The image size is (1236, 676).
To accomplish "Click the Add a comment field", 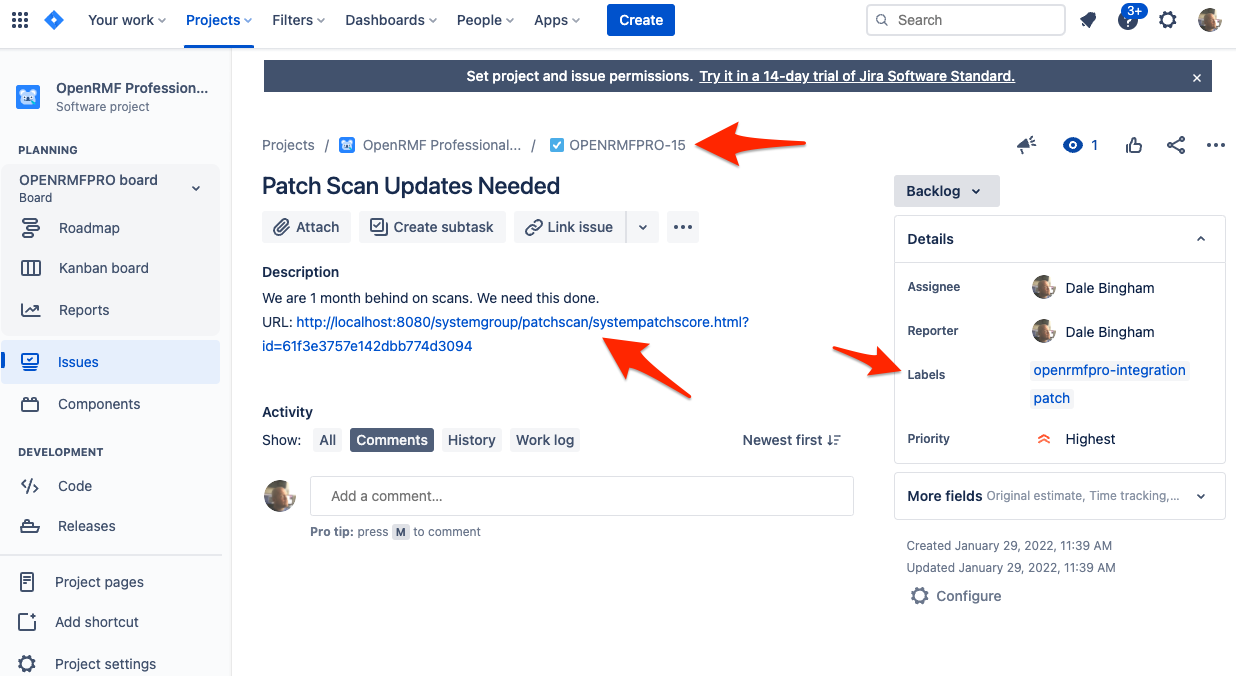I will click(x=582, y=496).
